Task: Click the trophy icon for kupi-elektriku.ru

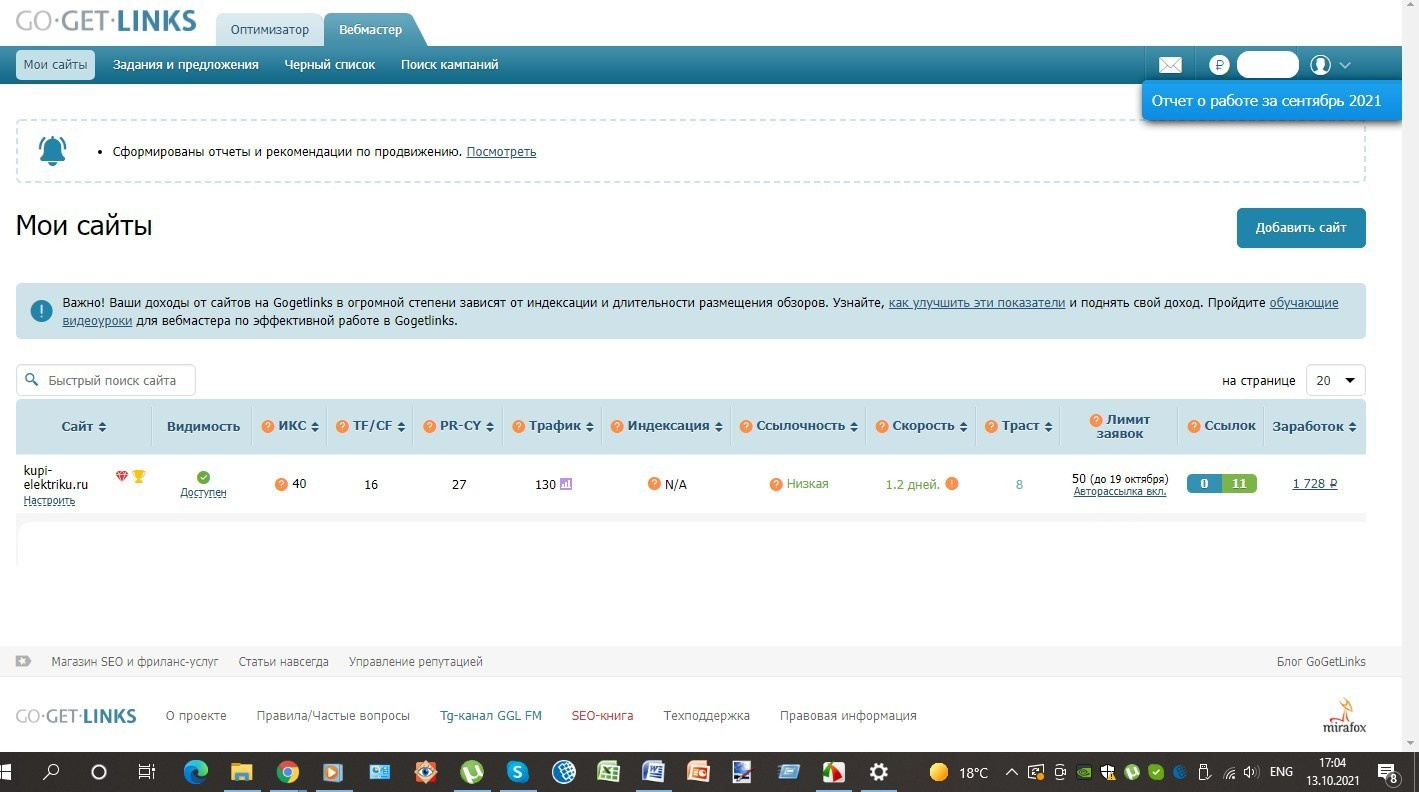Action: click(x=139, y=476)
